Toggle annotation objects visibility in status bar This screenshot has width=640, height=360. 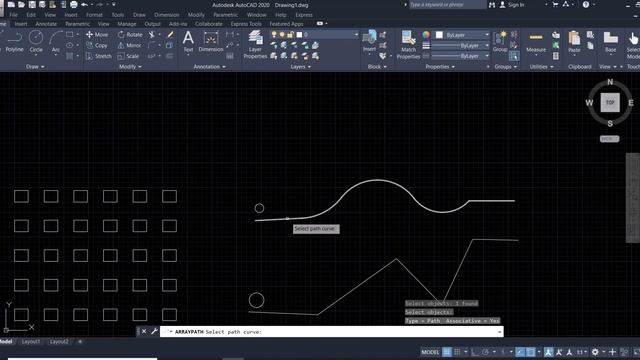(549, 352)
